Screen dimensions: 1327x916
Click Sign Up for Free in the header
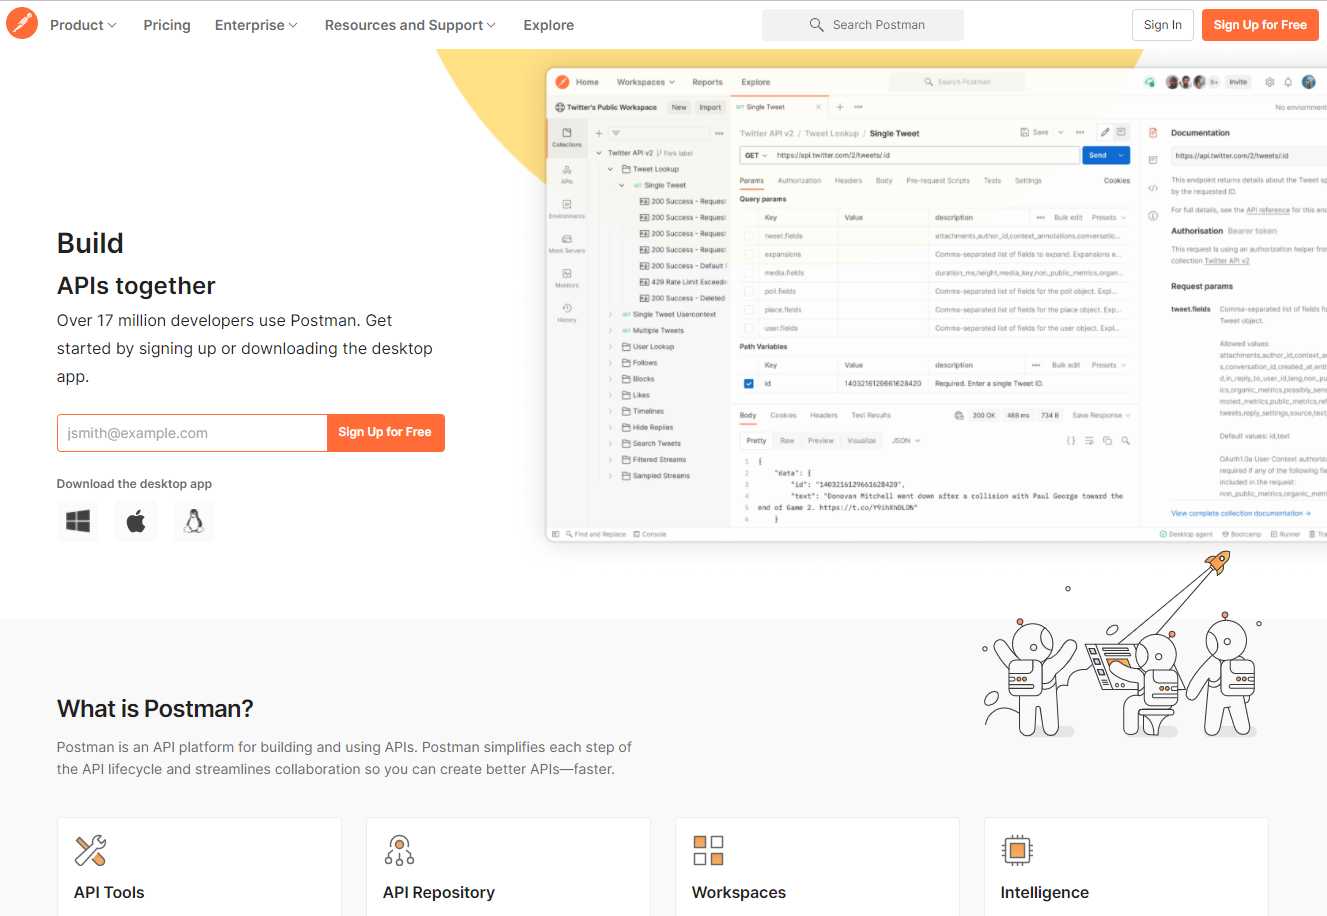click(1260, 25)
